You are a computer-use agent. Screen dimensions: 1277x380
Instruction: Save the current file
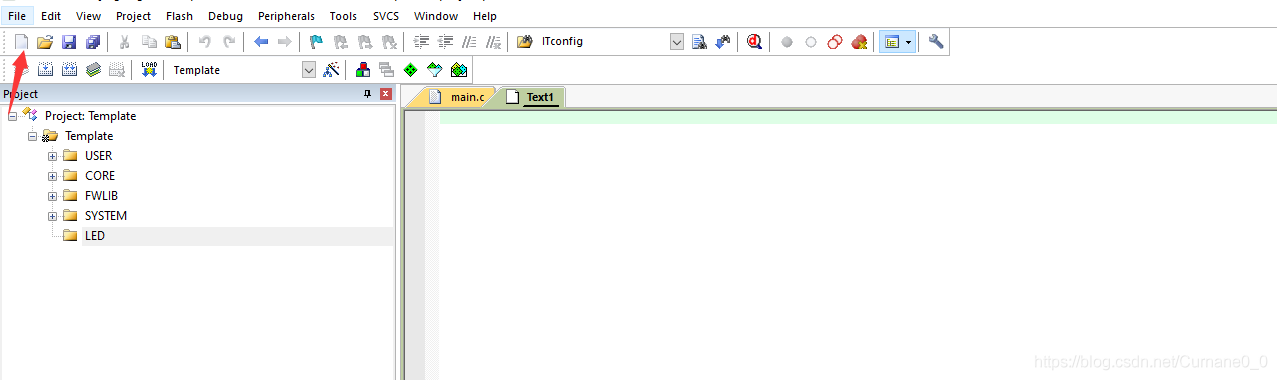pos(69,42)
